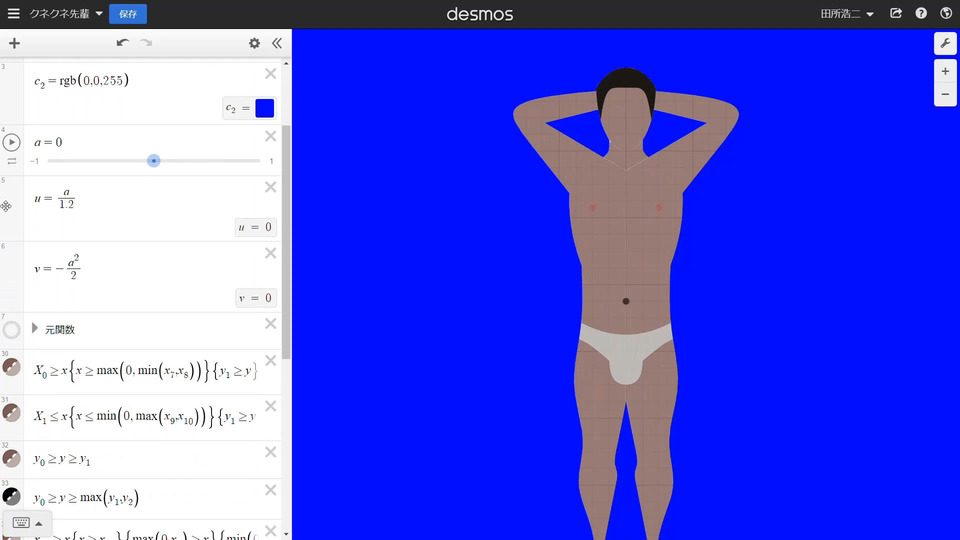
Task: Click the desmos logo
Action: (480, 14)
